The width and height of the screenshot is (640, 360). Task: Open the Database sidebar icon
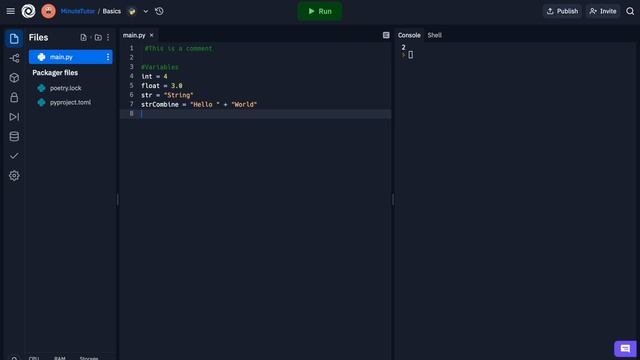14,137
